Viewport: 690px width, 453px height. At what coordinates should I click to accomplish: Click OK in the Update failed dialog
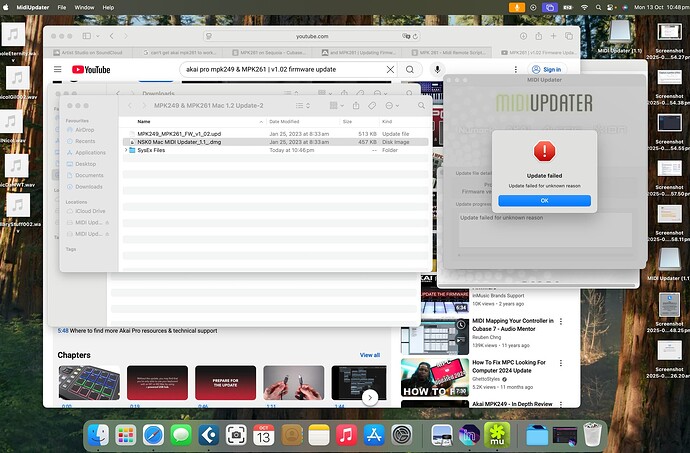pos(544,201)
